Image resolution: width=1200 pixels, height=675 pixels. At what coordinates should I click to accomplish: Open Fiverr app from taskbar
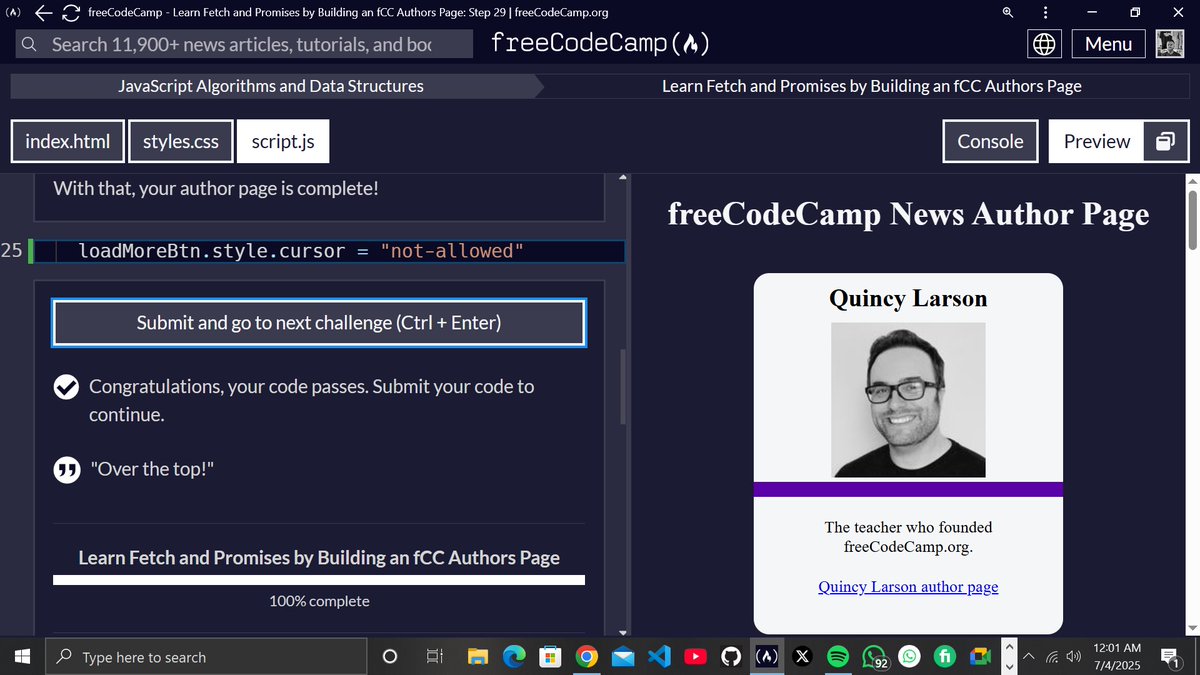(946, 657)
